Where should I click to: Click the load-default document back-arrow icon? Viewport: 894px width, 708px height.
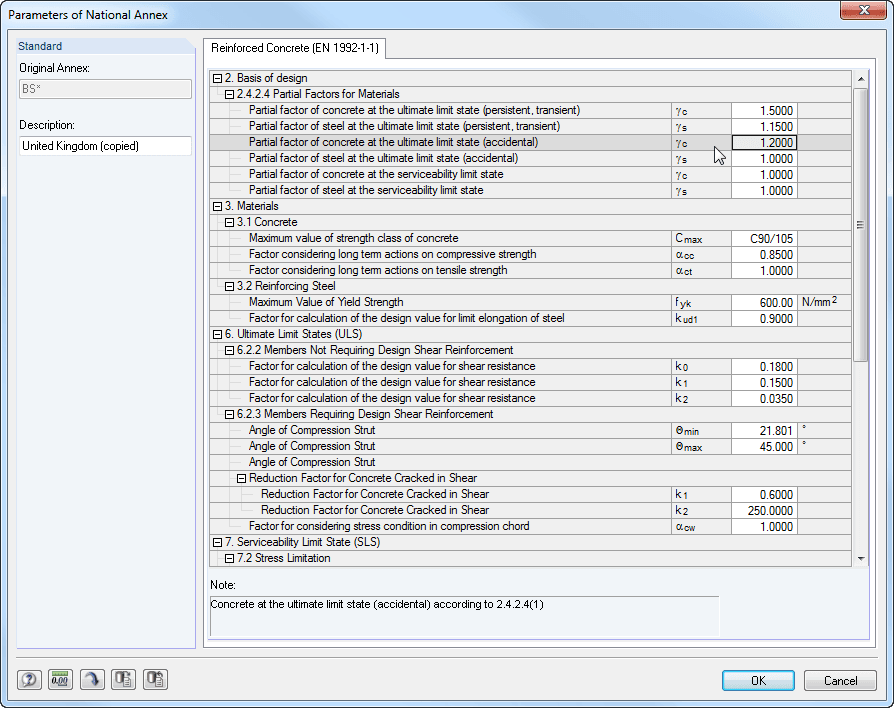[156, 679]
